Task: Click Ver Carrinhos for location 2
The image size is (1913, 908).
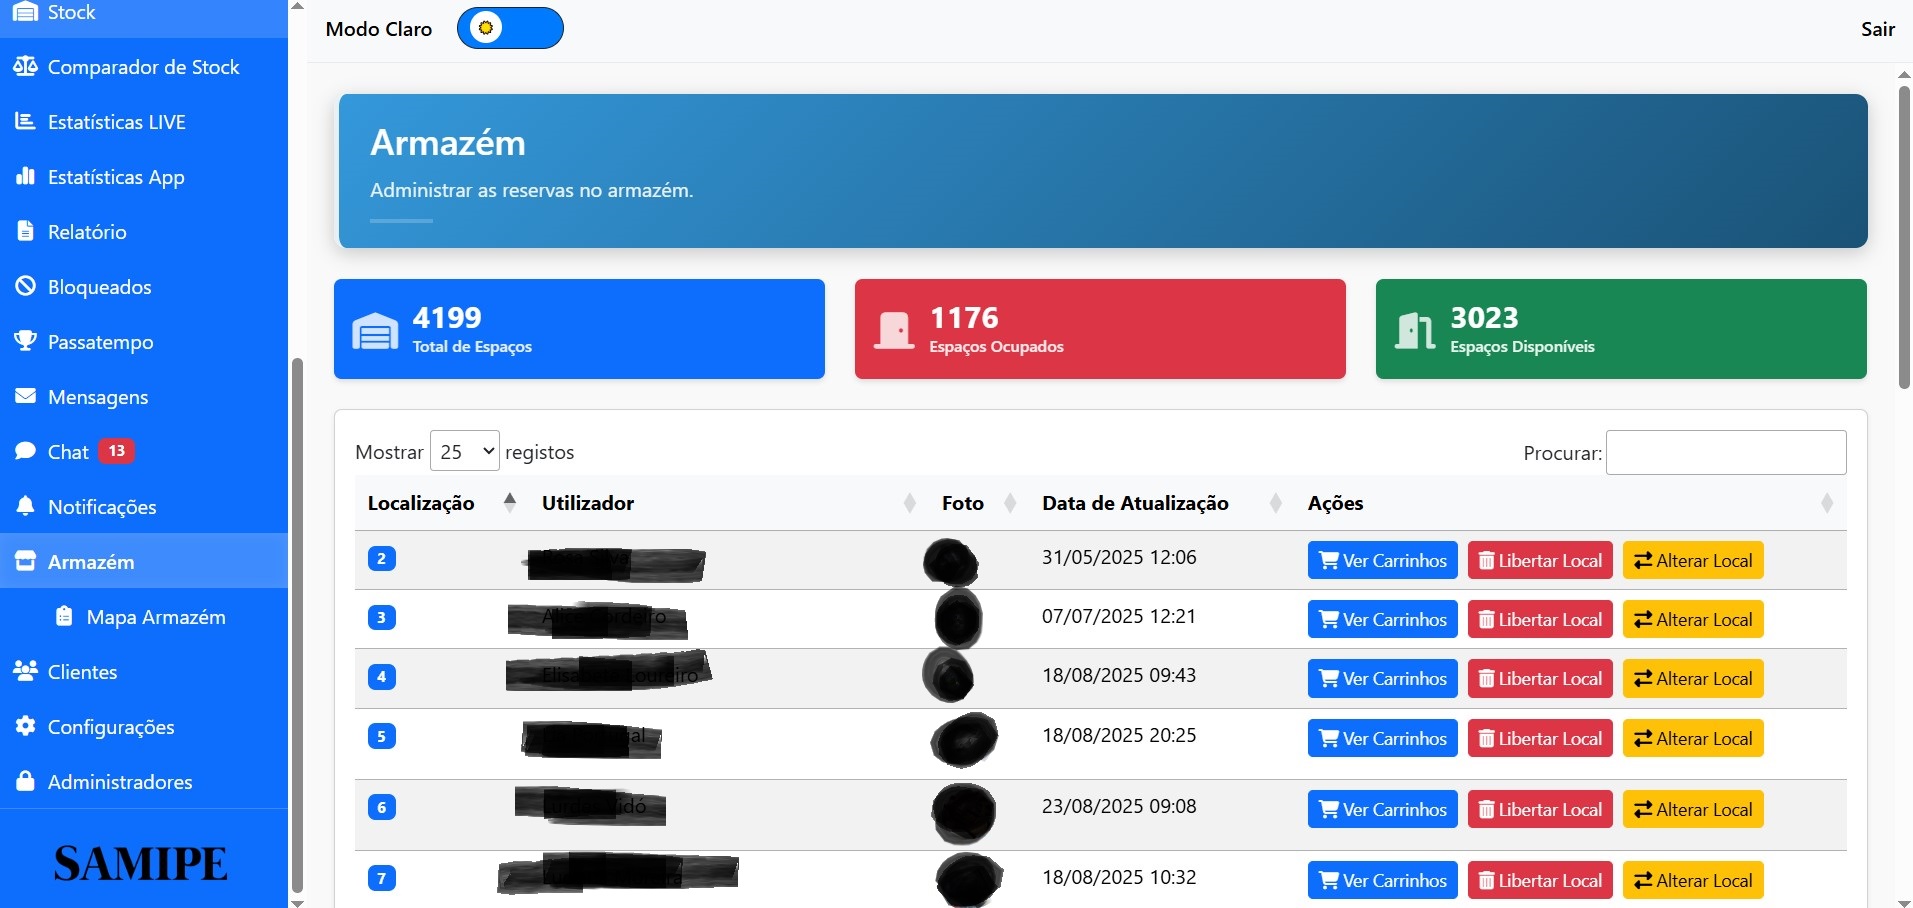Action: click(1382, 560)
